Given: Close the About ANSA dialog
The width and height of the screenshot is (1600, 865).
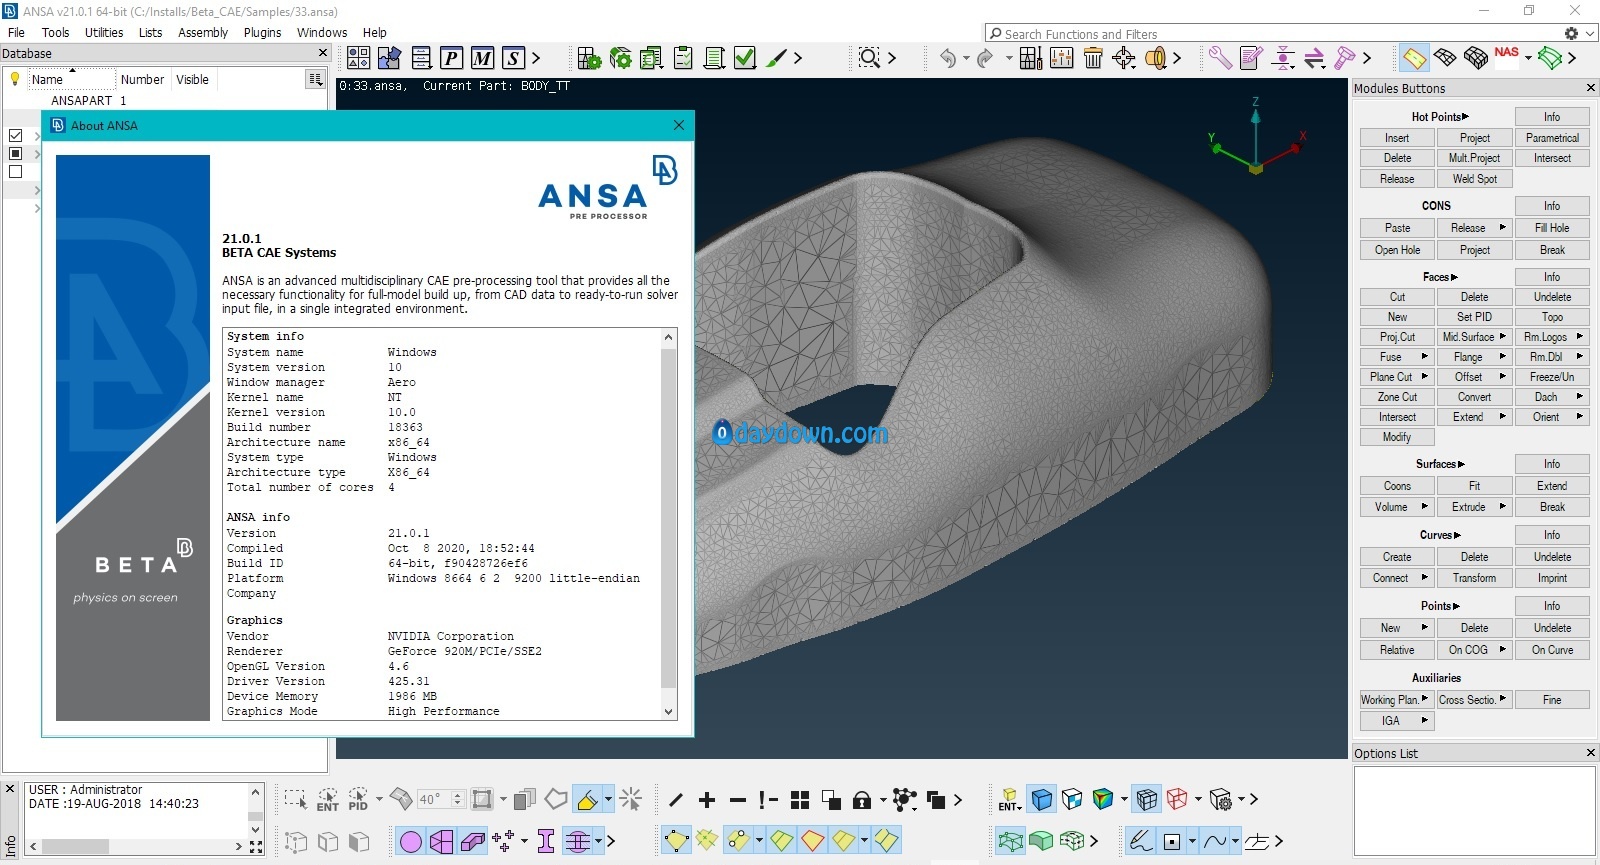Looking at the screenshot, I should pos(679,125).
